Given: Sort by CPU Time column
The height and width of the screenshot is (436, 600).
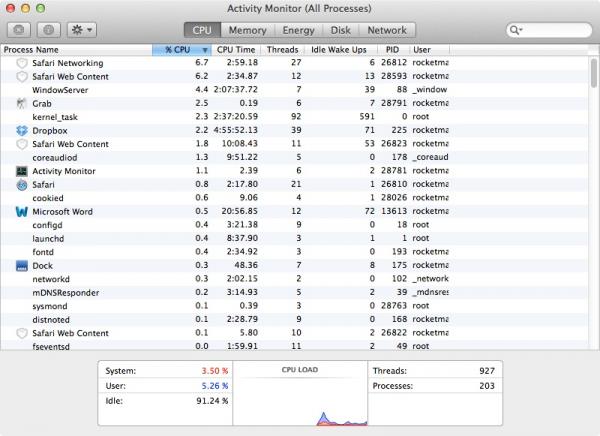Looking at the screenshot, I should point(236,50).
